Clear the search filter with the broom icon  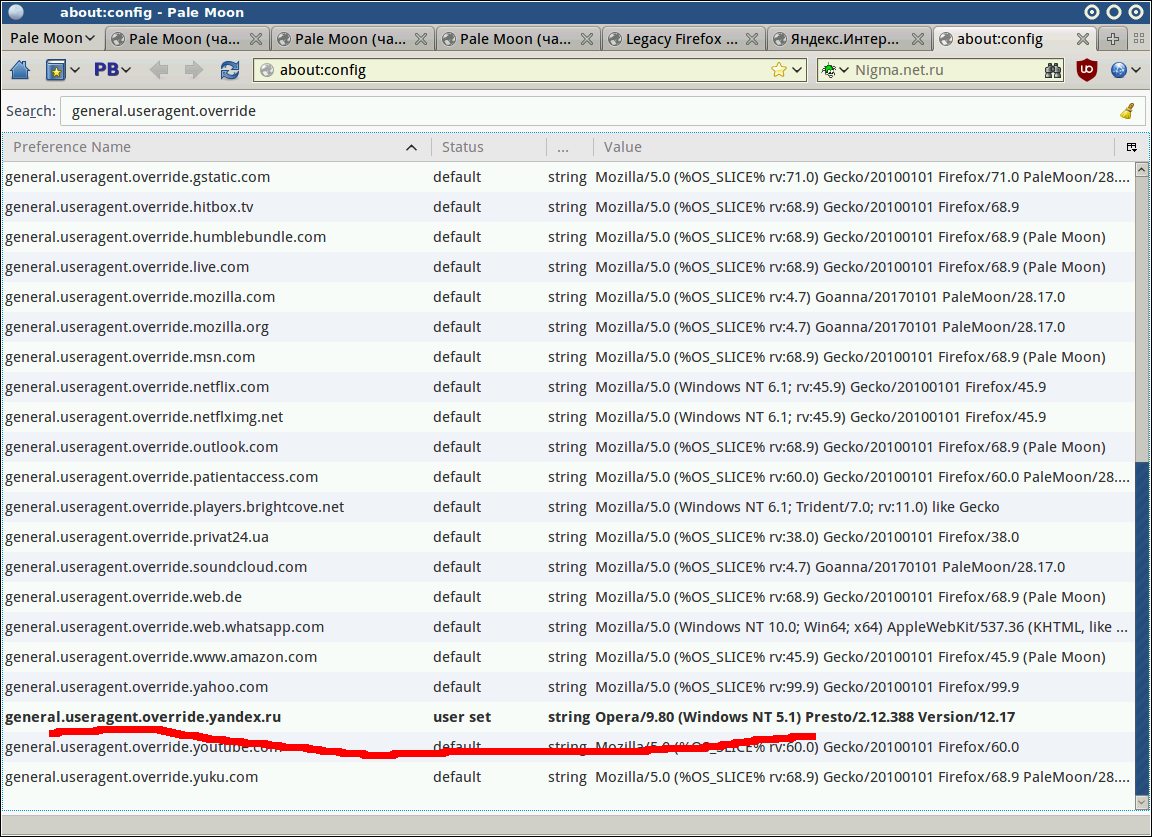click(1127, 111)
